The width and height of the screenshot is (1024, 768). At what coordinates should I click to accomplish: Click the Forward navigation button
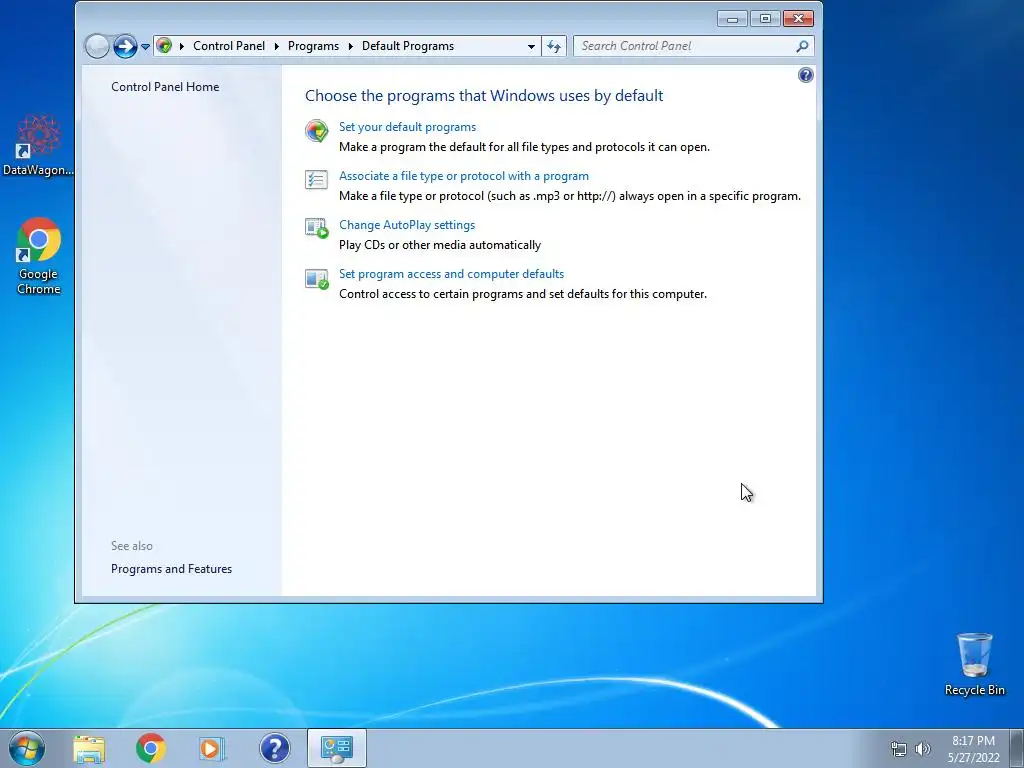coord(125,46)
